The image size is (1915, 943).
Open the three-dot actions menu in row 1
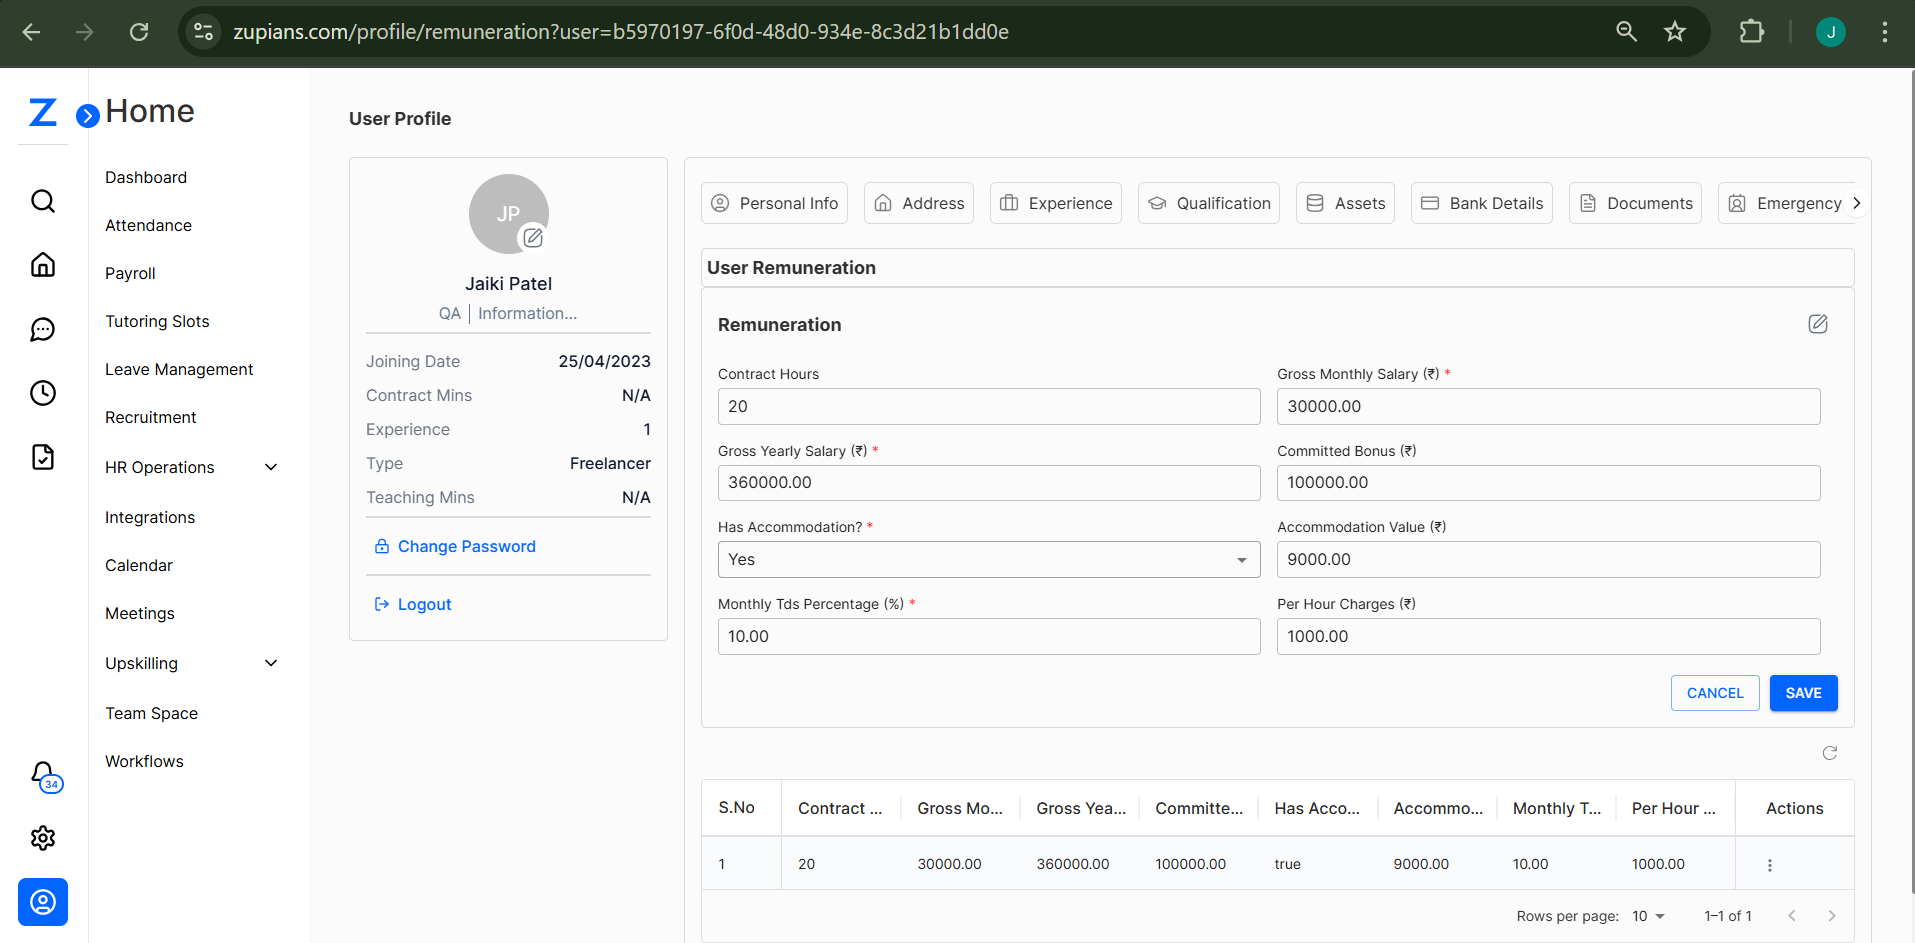coord(1769,865)
